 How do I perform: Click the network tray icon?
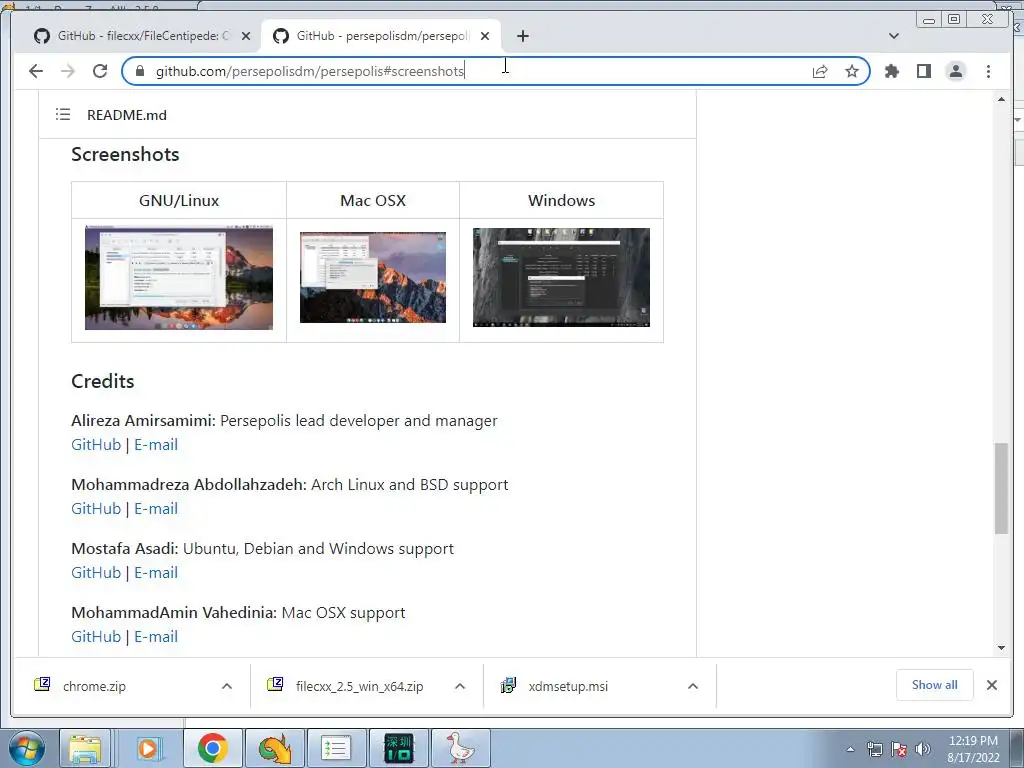874,750
